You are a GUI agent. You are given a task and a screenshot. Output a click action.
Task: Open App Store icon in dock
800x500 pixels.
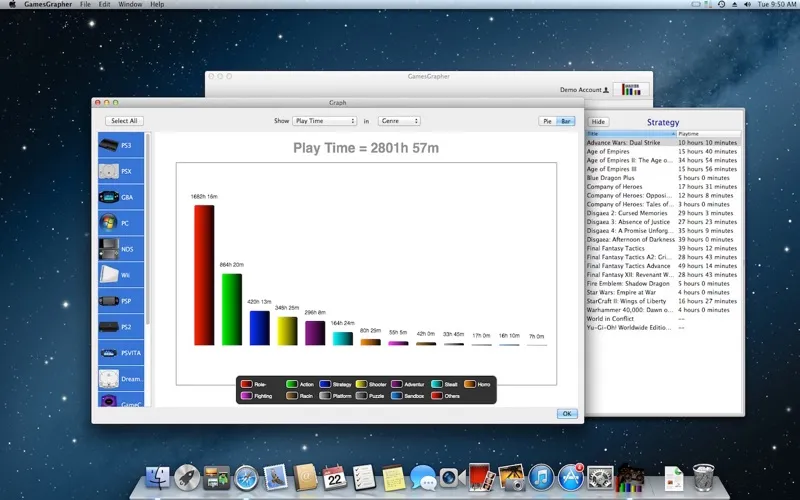coord(571,478)
